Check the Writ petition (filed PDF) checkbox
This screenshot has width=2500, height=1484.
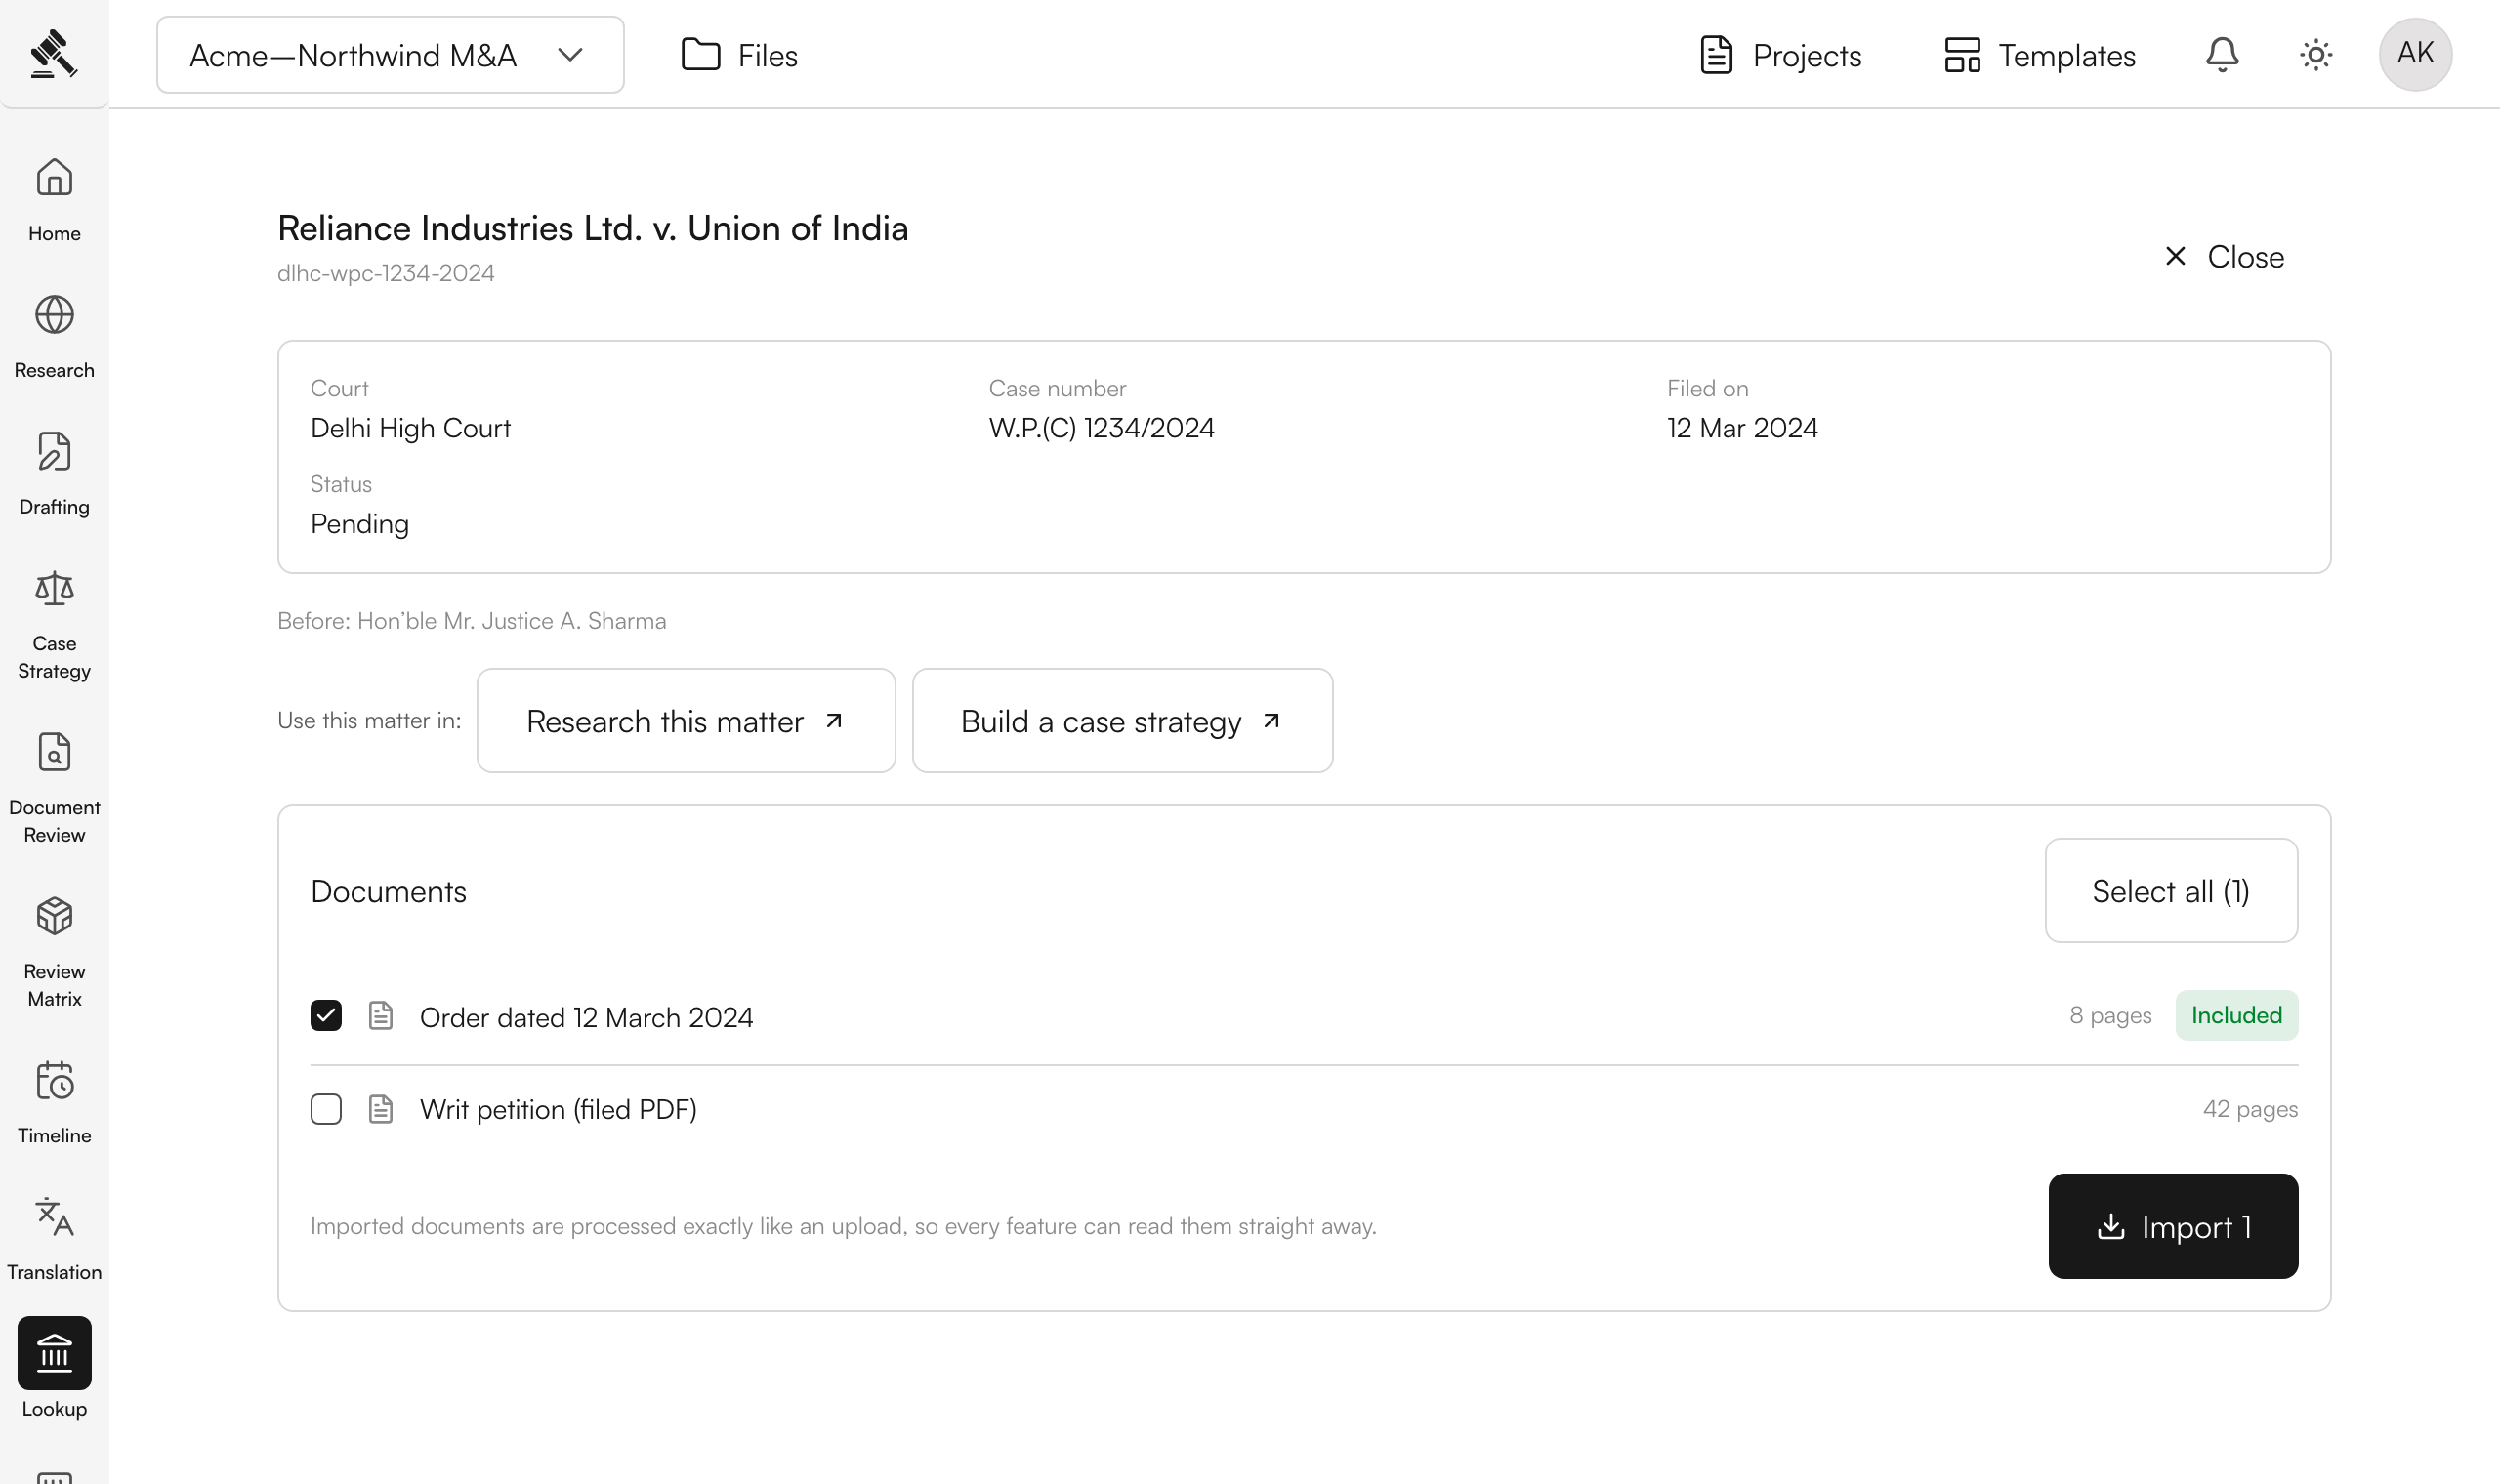click(x=326, y=1109)
